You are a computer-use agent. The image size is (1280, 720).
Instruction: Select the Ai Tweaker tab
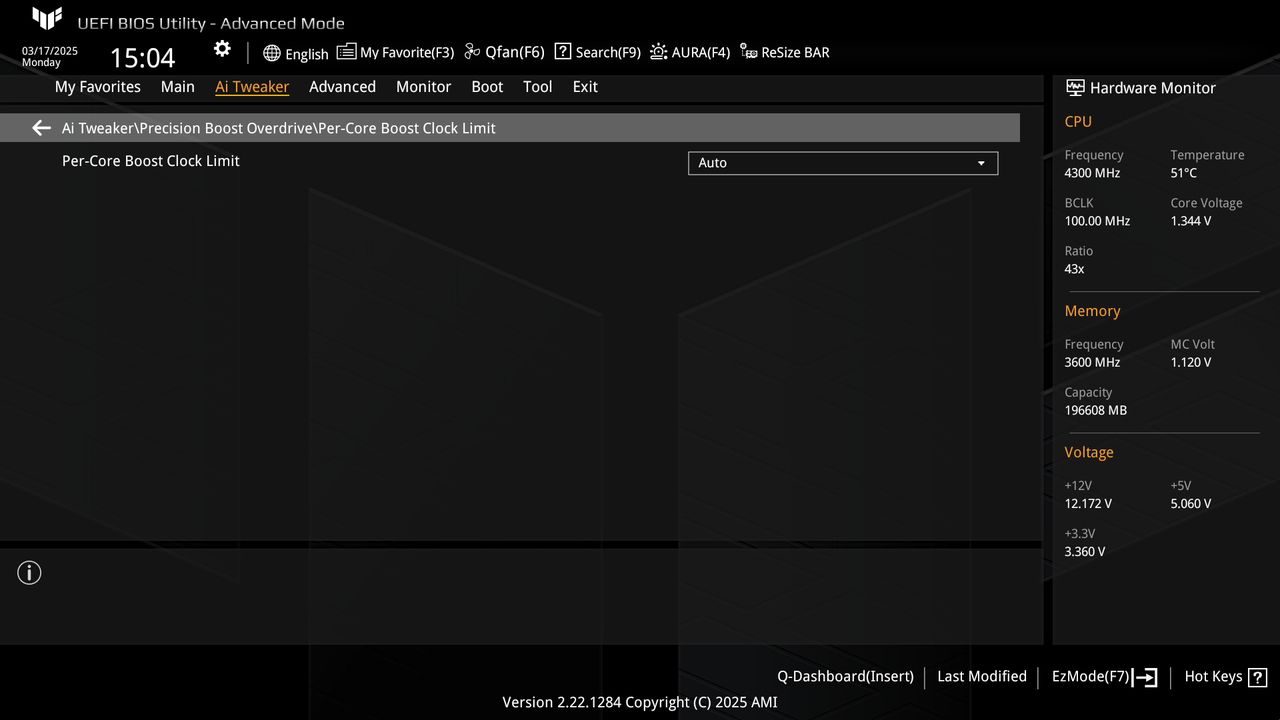coord(252,87)
